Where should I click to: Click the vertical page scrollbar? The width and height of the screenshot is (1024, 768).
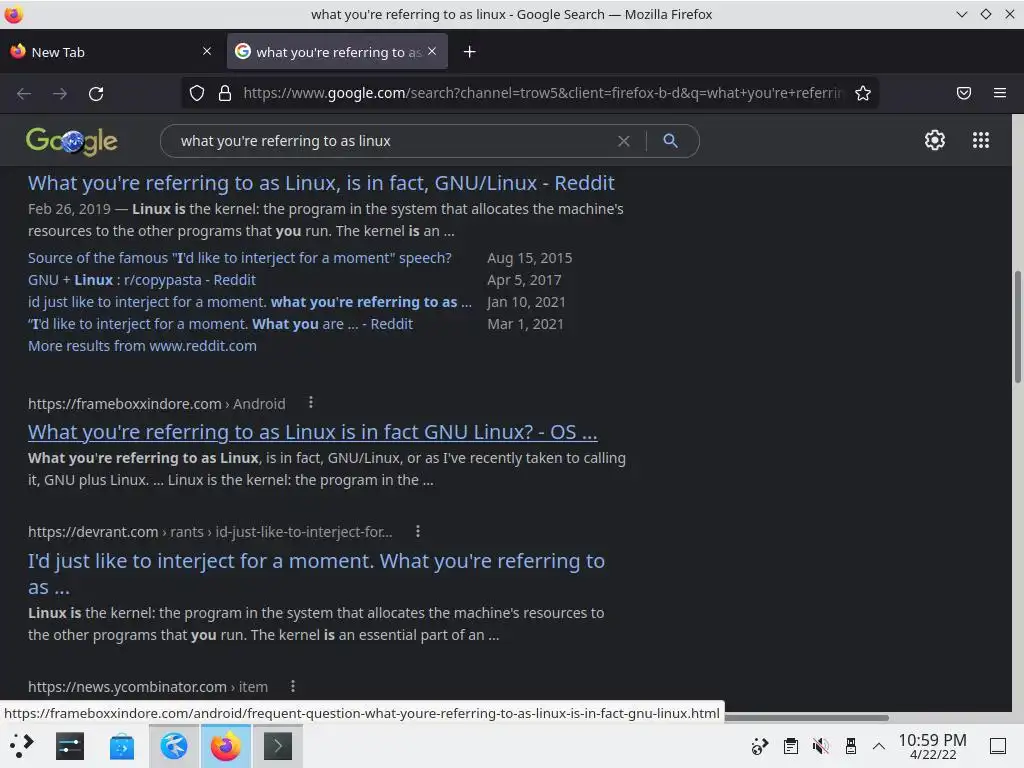[x=1017, y=327]
